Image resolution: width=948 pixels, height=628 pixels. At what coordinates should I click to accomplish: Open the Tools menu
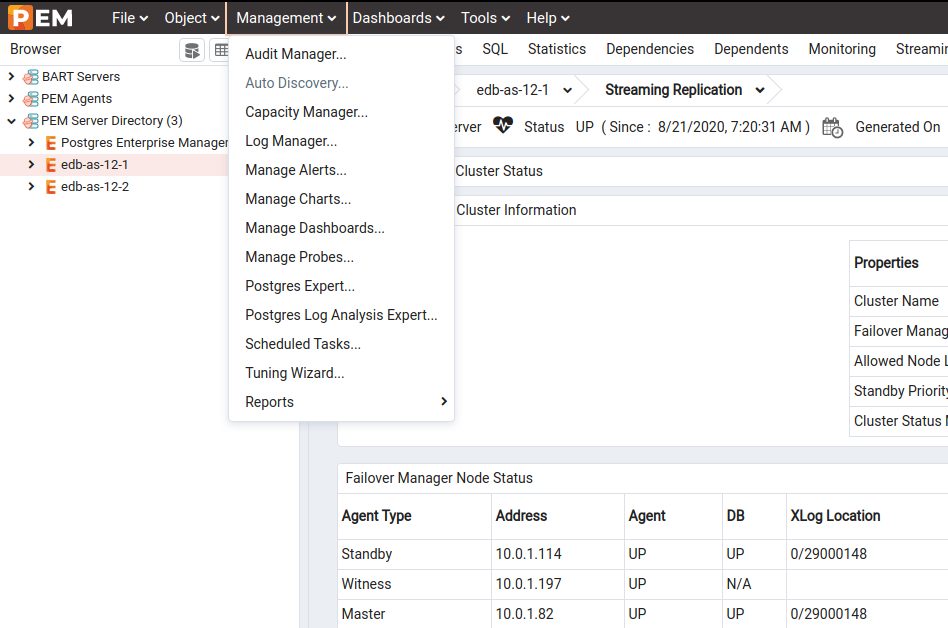click(x=485, y=18)
